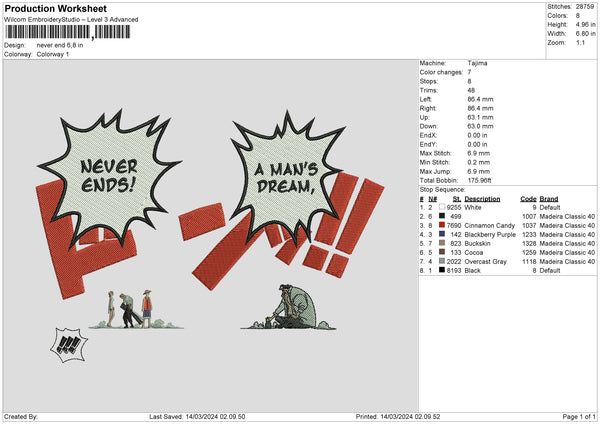Click the EndY value 0.00 in
This screenshot has height=424, width=600.
coord(477,144)
